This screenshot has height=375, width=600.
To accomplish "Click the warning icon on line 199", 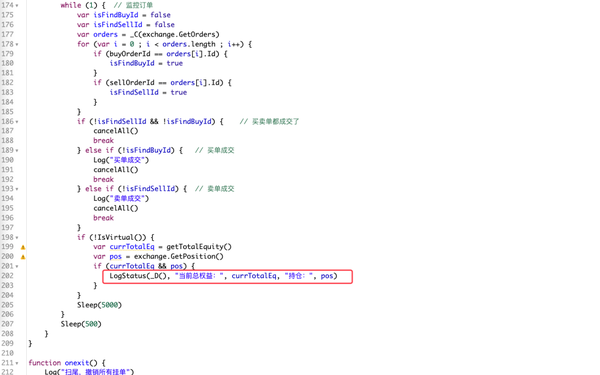I will pyautogui.click(x=23, y=247).
